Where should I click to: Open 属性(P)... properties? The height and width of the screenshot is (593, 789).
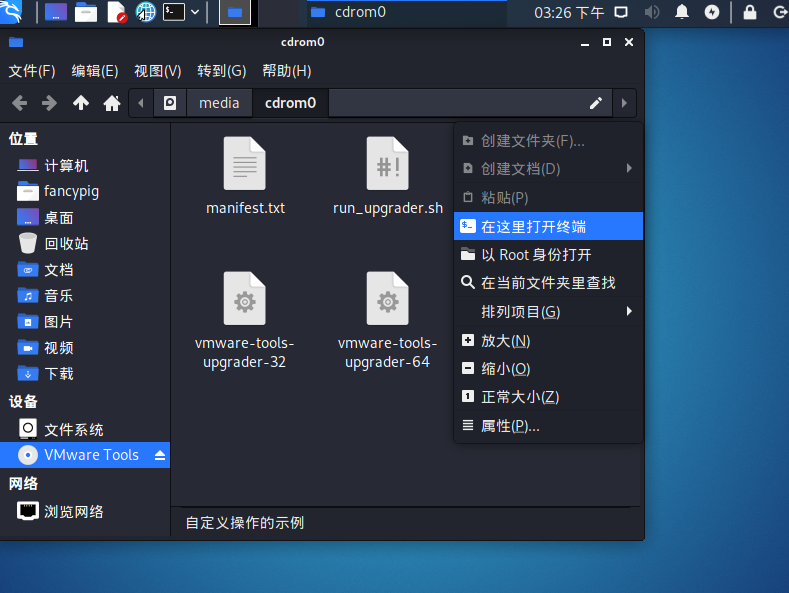click(x=548, y=426)
